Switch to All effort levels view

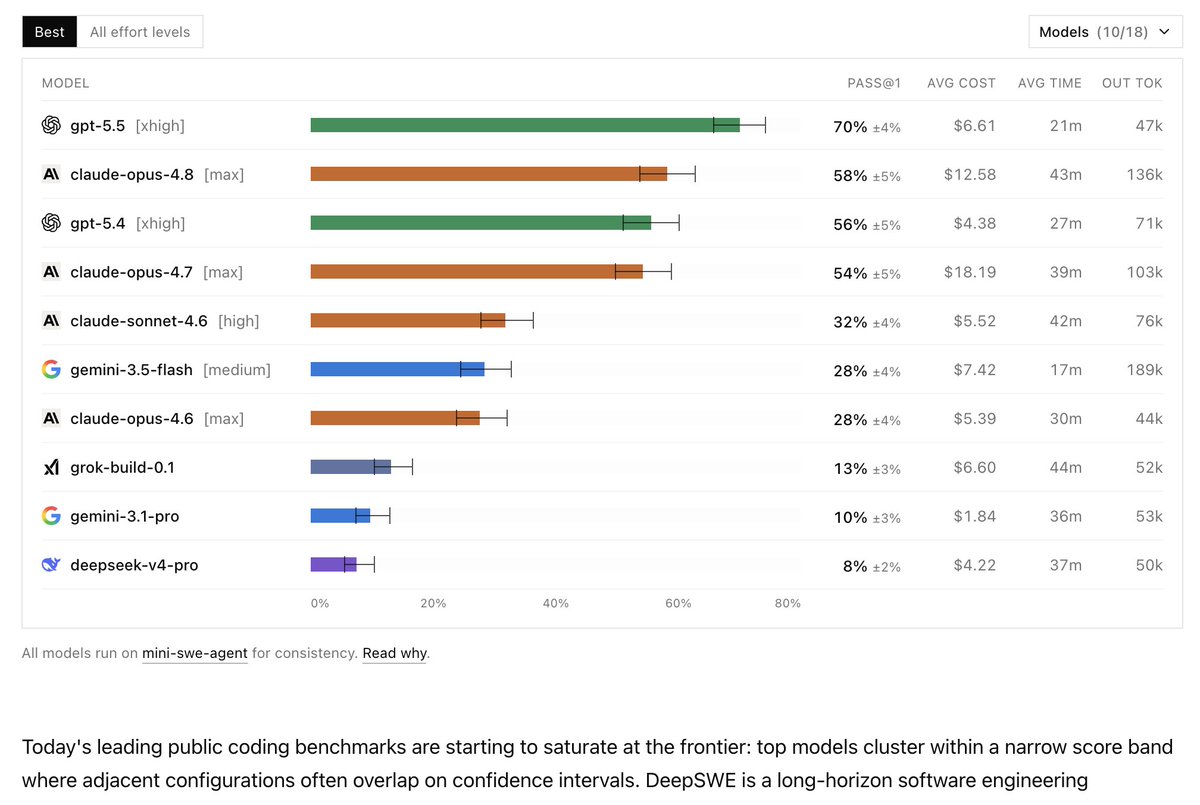click(140, 32)
